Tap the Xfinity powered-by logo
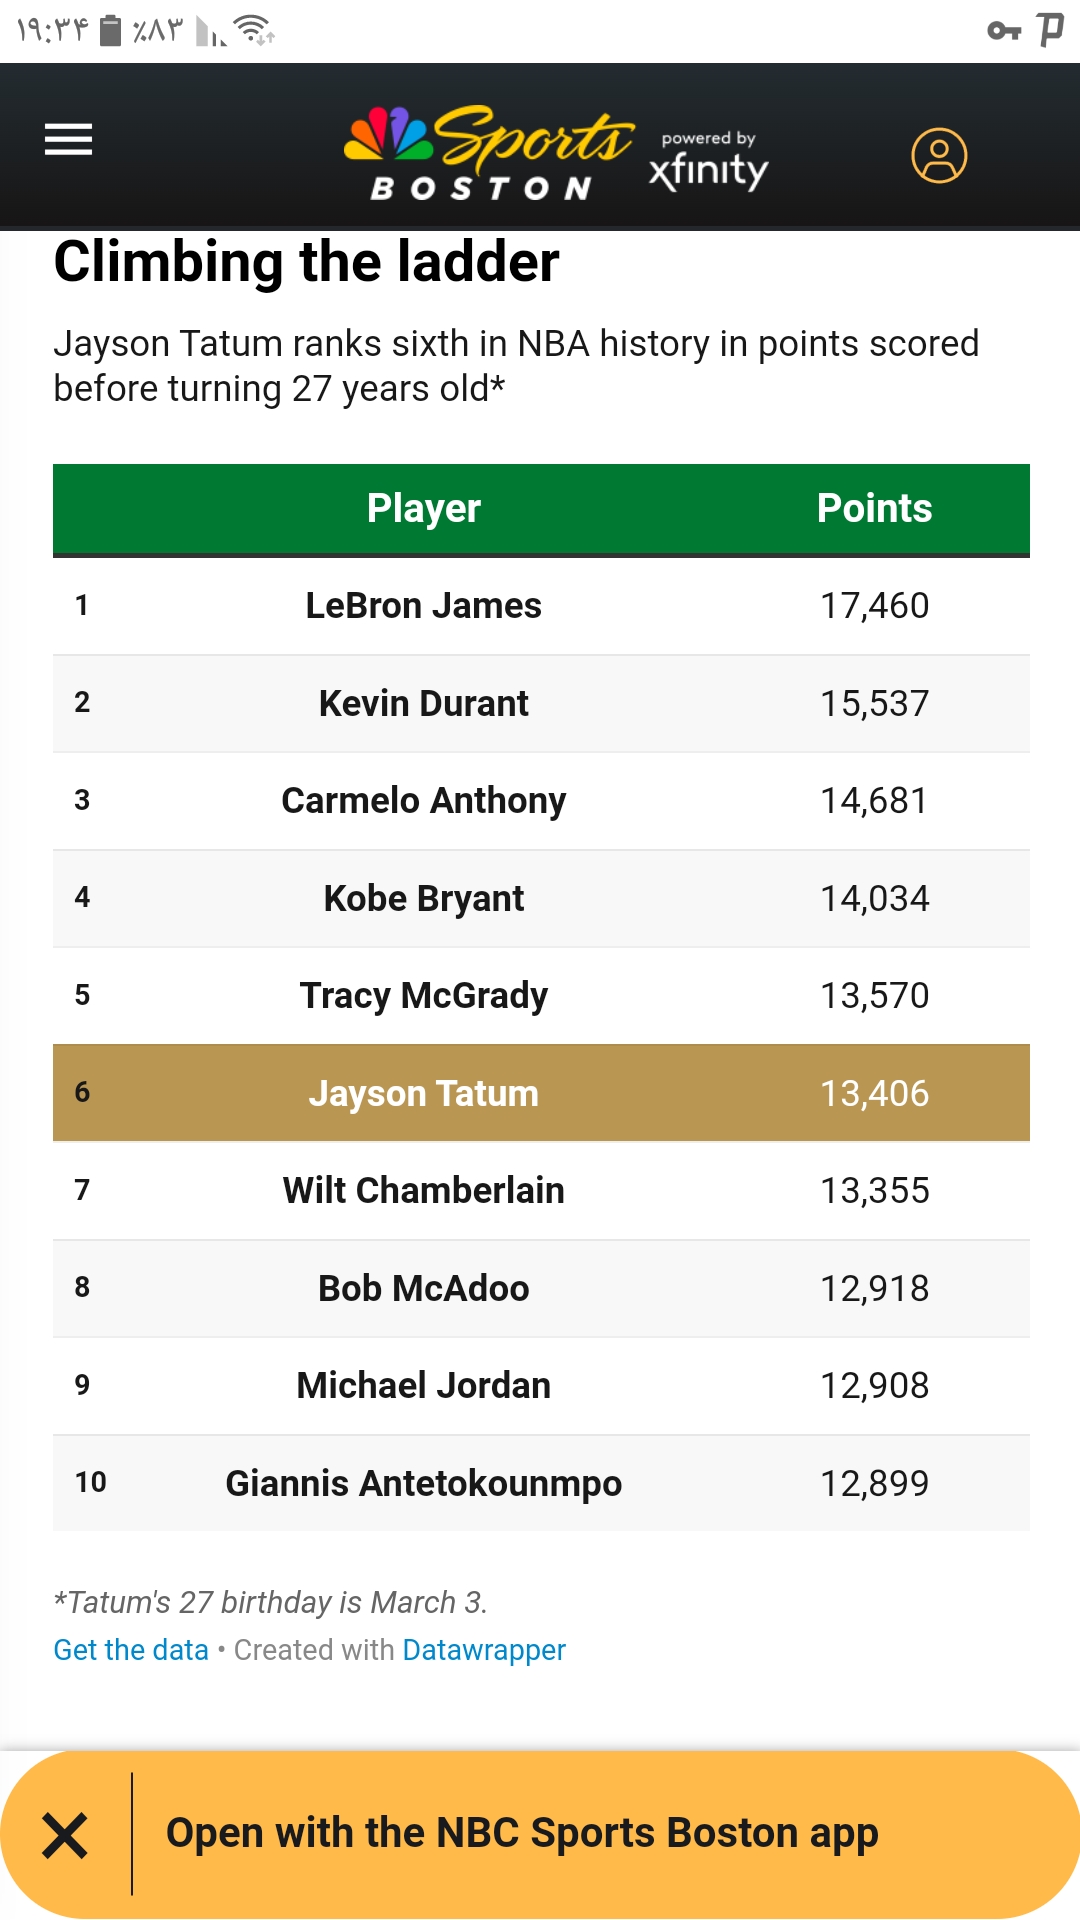The height and width of the screenshot is (1920, 1080). click(x=708, y=160)
